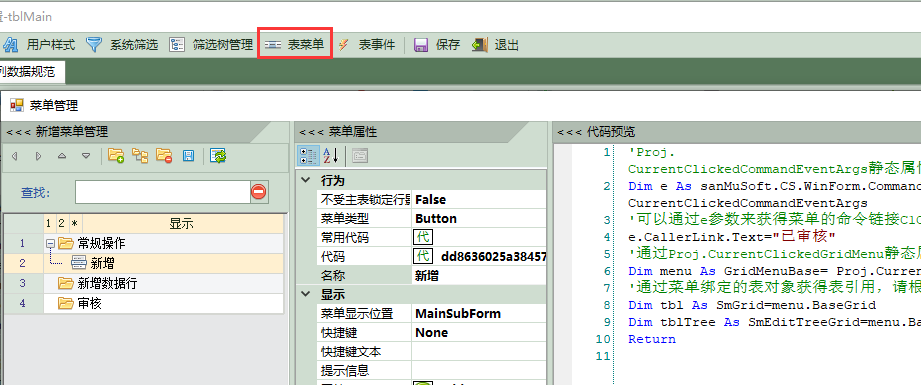The width and height of the screenshot is (921, 385).
Task: Click the move-up arrow in menu toolbar
Action: coord(62,156)
